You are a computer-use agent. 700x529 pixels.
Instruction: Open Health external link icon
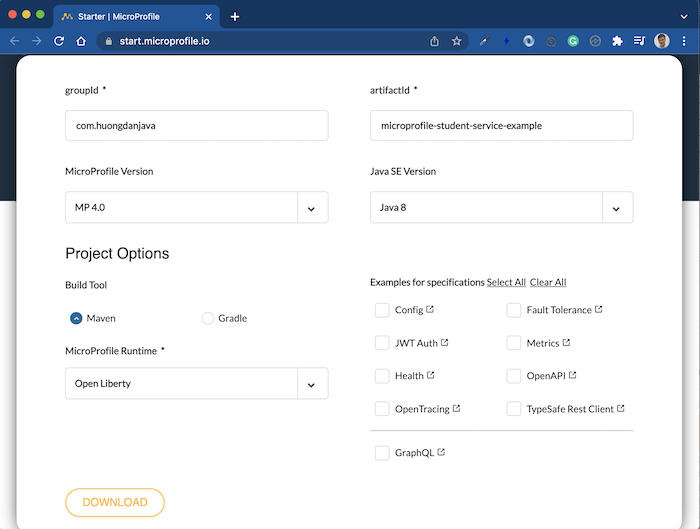(x=430, y=375)
